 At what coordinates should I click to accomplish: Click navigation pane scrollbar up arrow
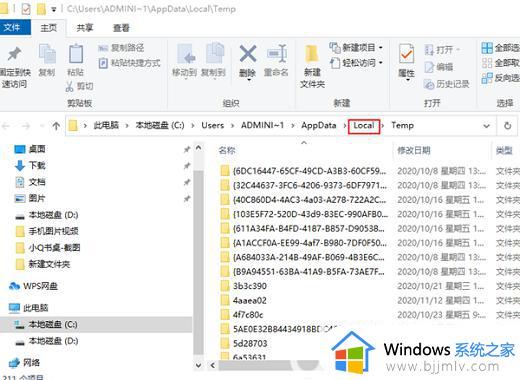198,148
